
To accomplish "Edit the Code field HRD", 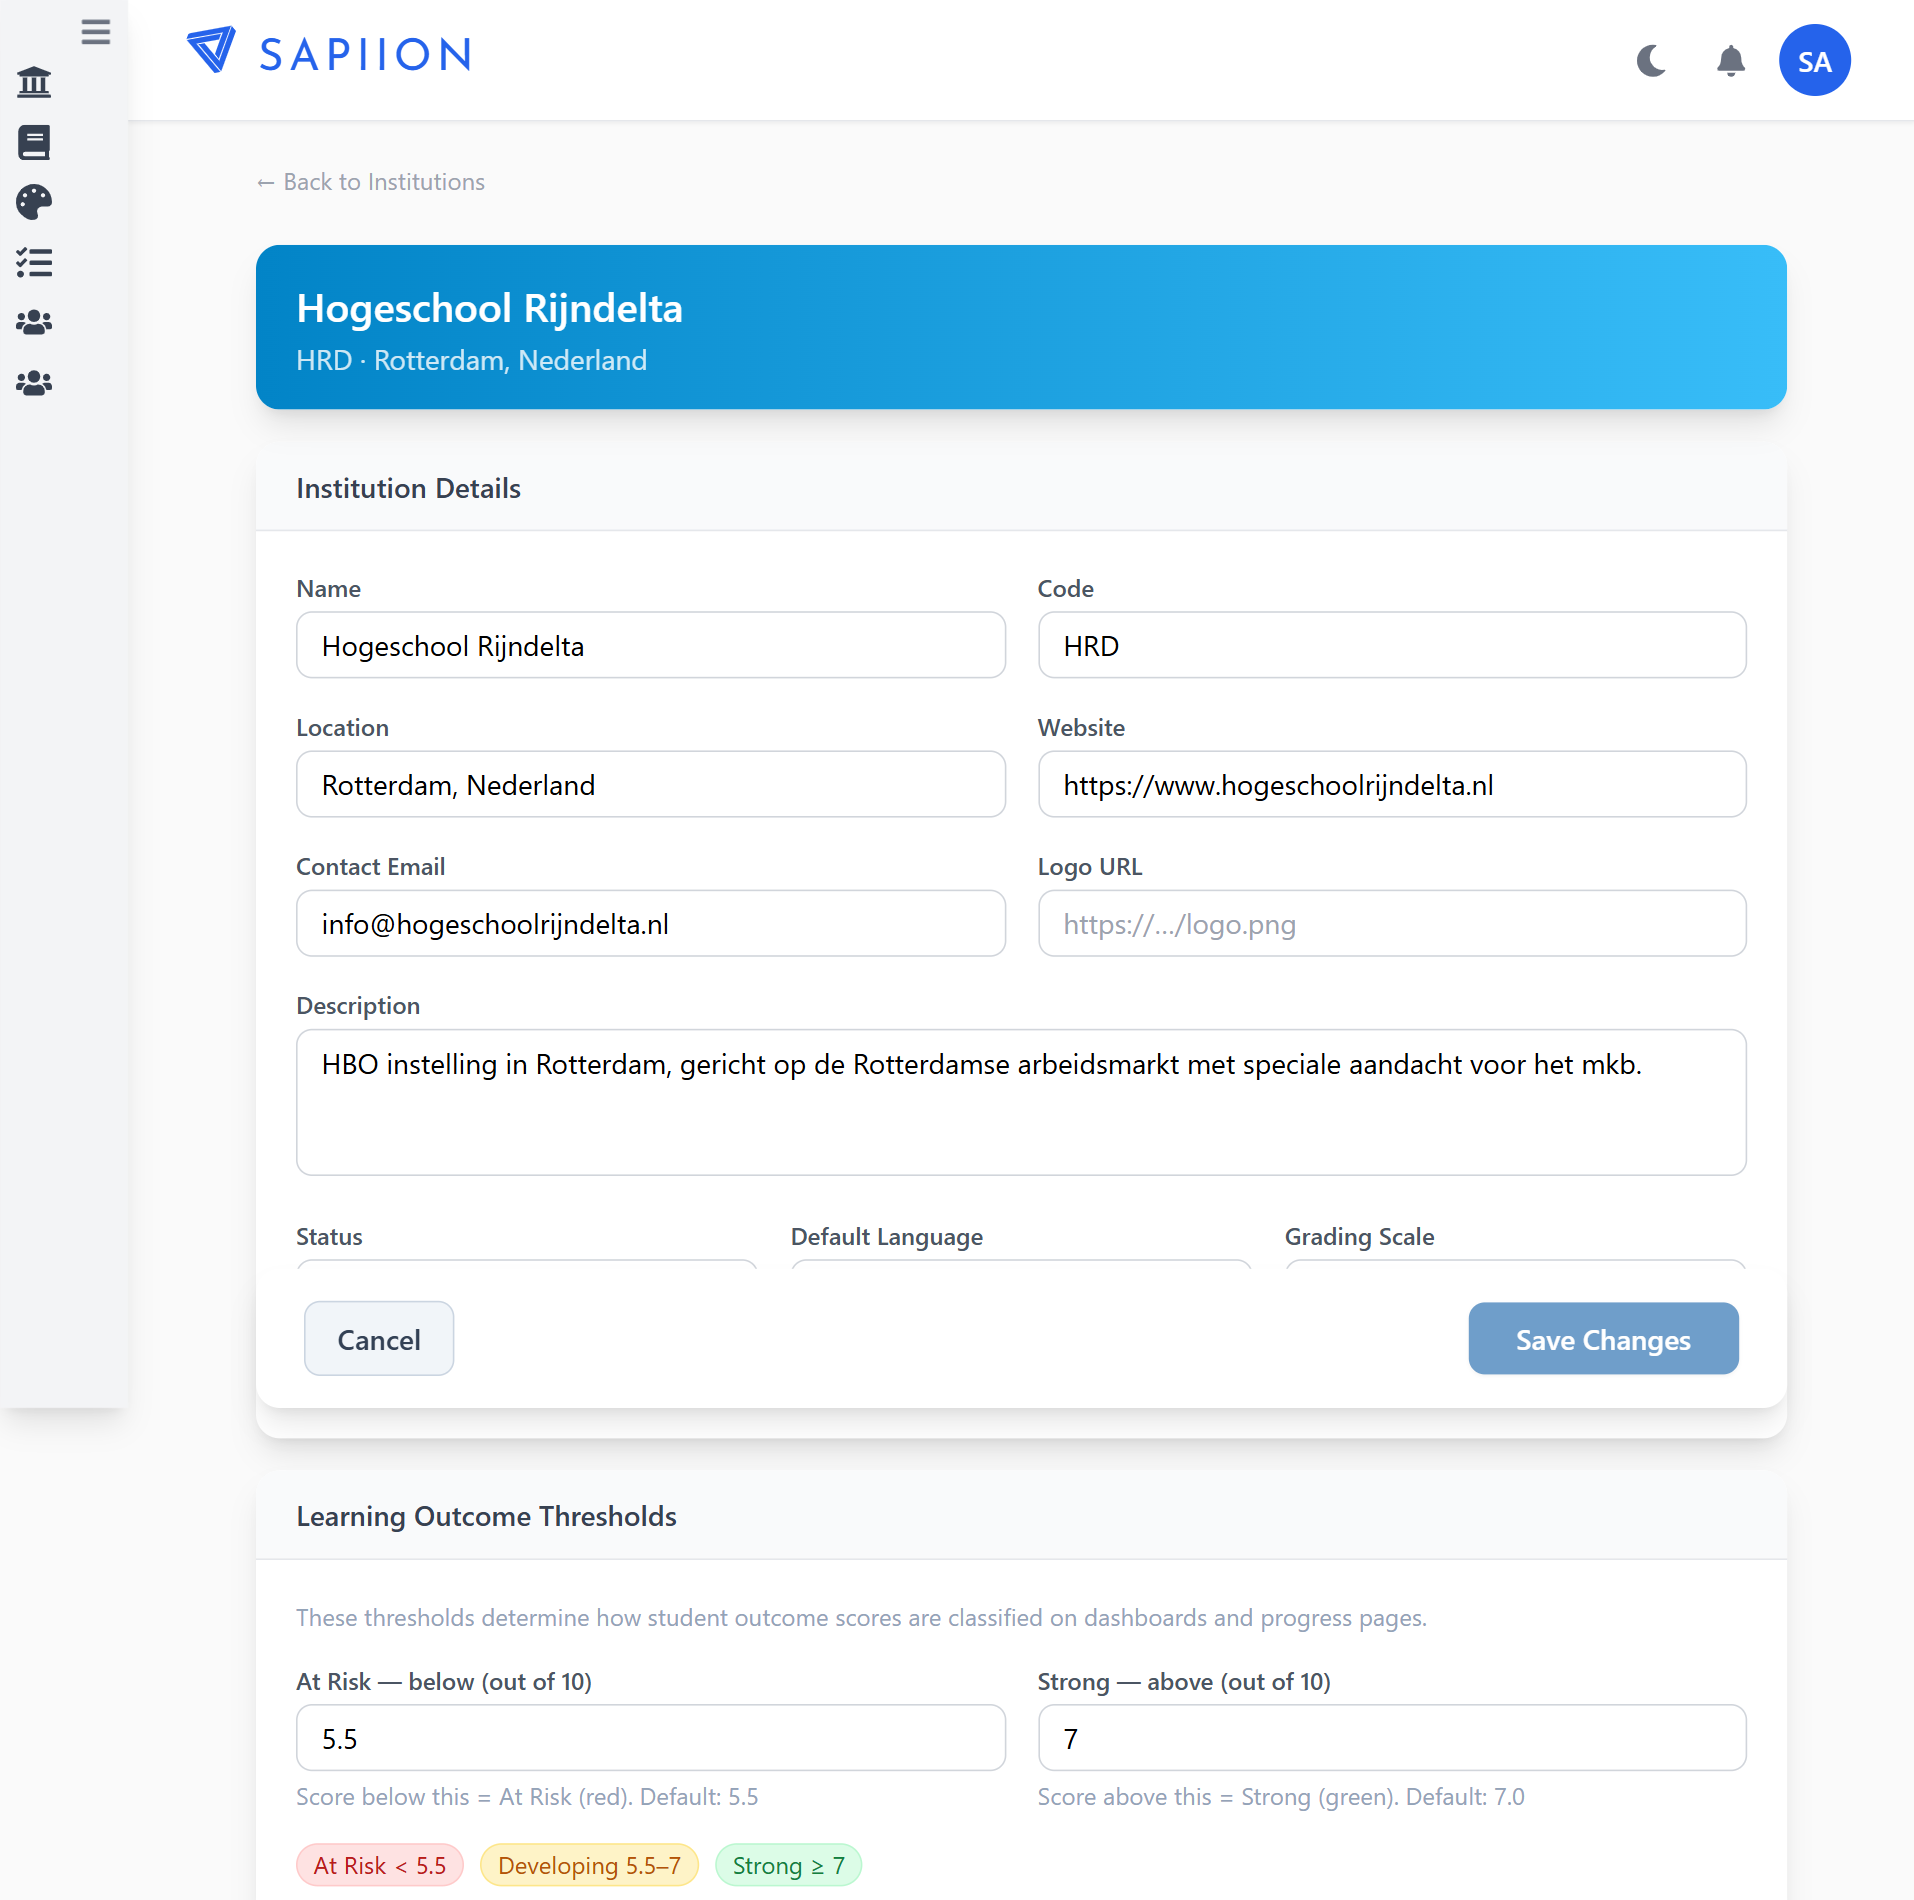I will 1392,645.
